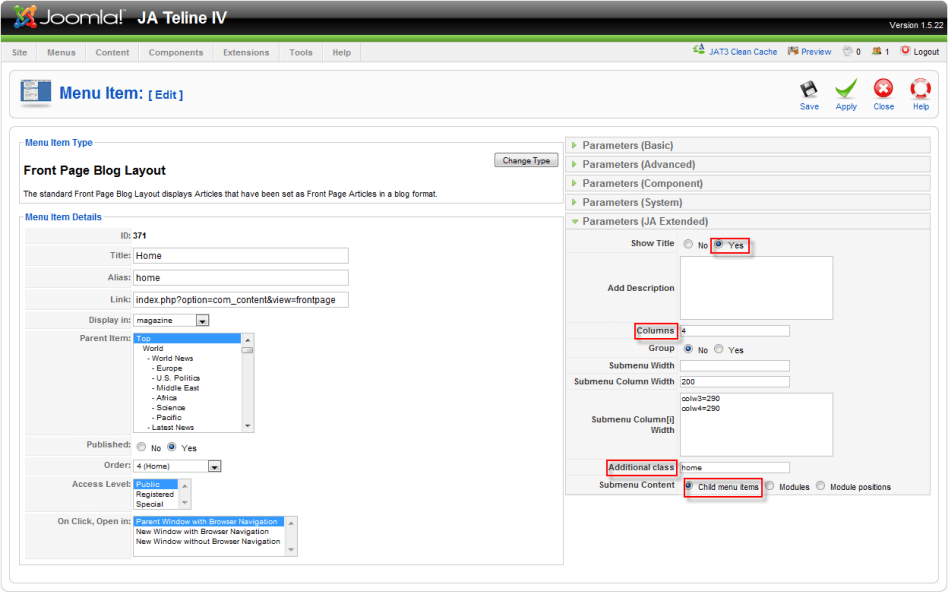This screenshot has height=593, width=949.
Task: Click the Submenu Column[i] Width textarea
Action: pos(756,425)
